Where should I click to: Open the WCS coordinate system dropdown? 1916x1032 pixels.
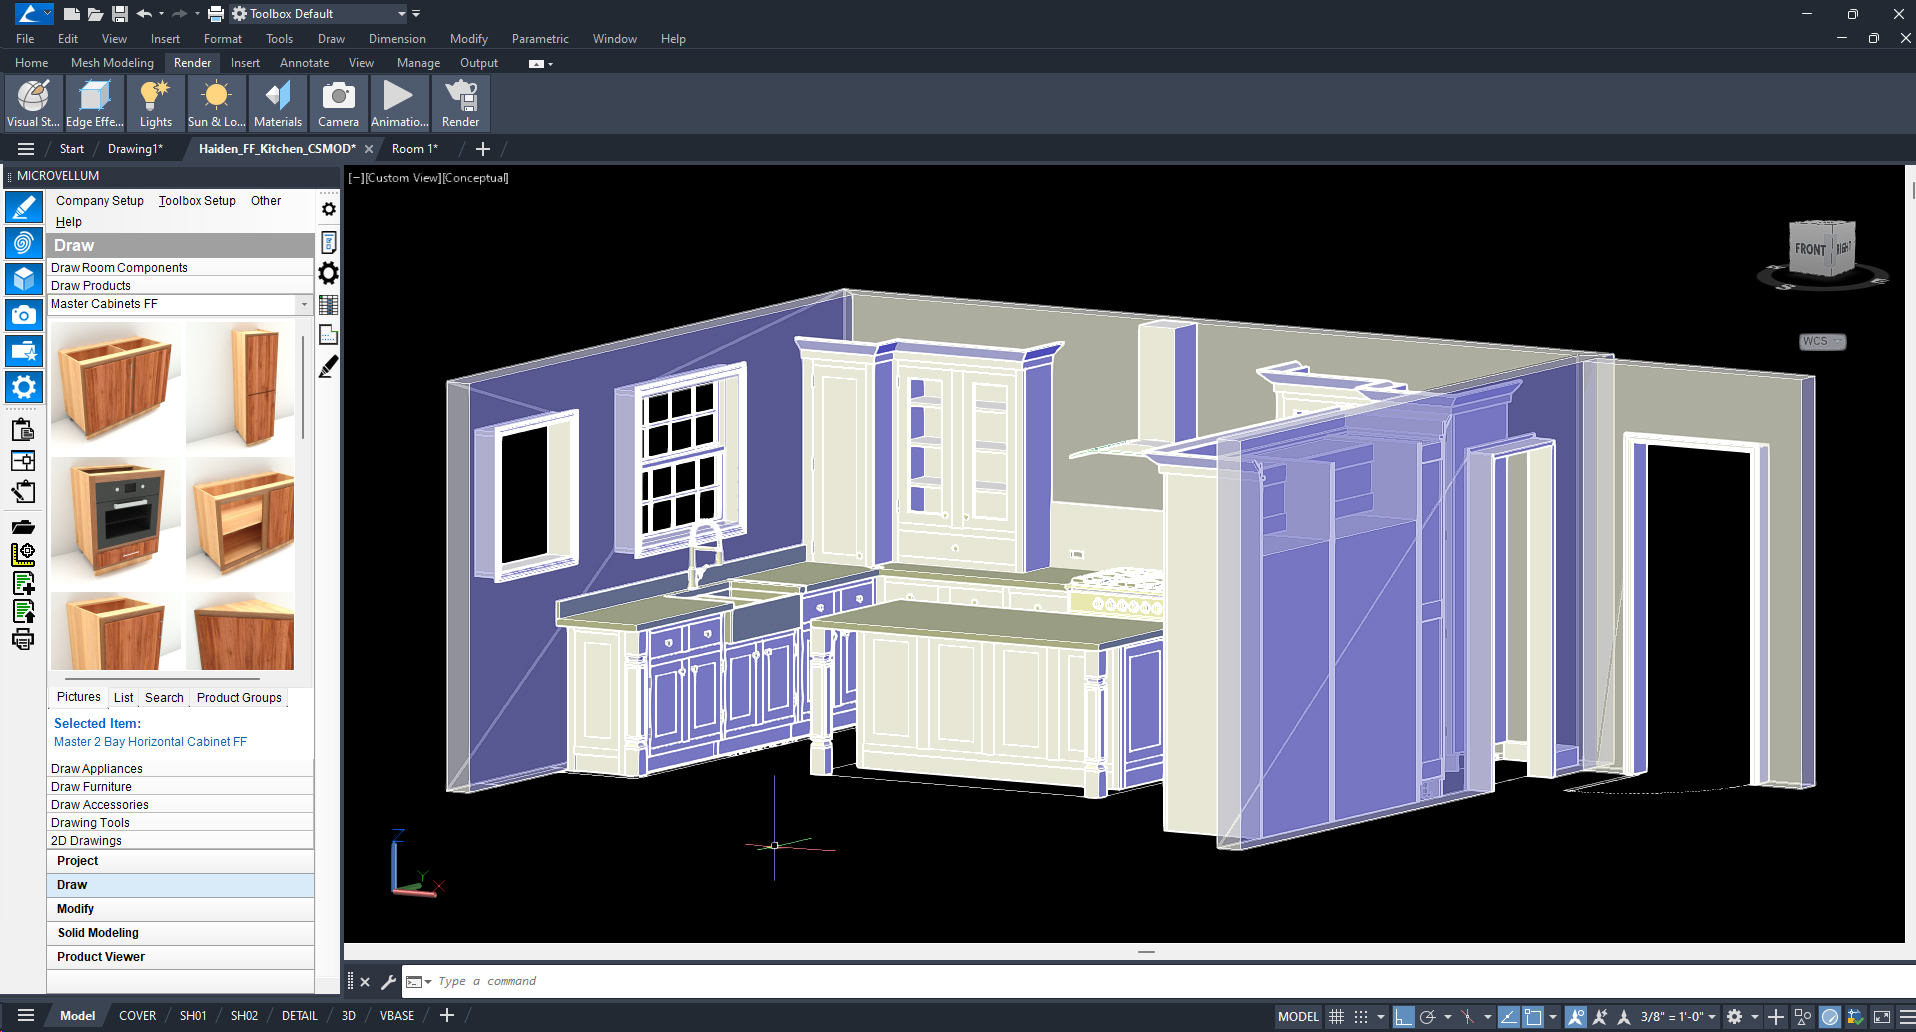[1822, 342]
